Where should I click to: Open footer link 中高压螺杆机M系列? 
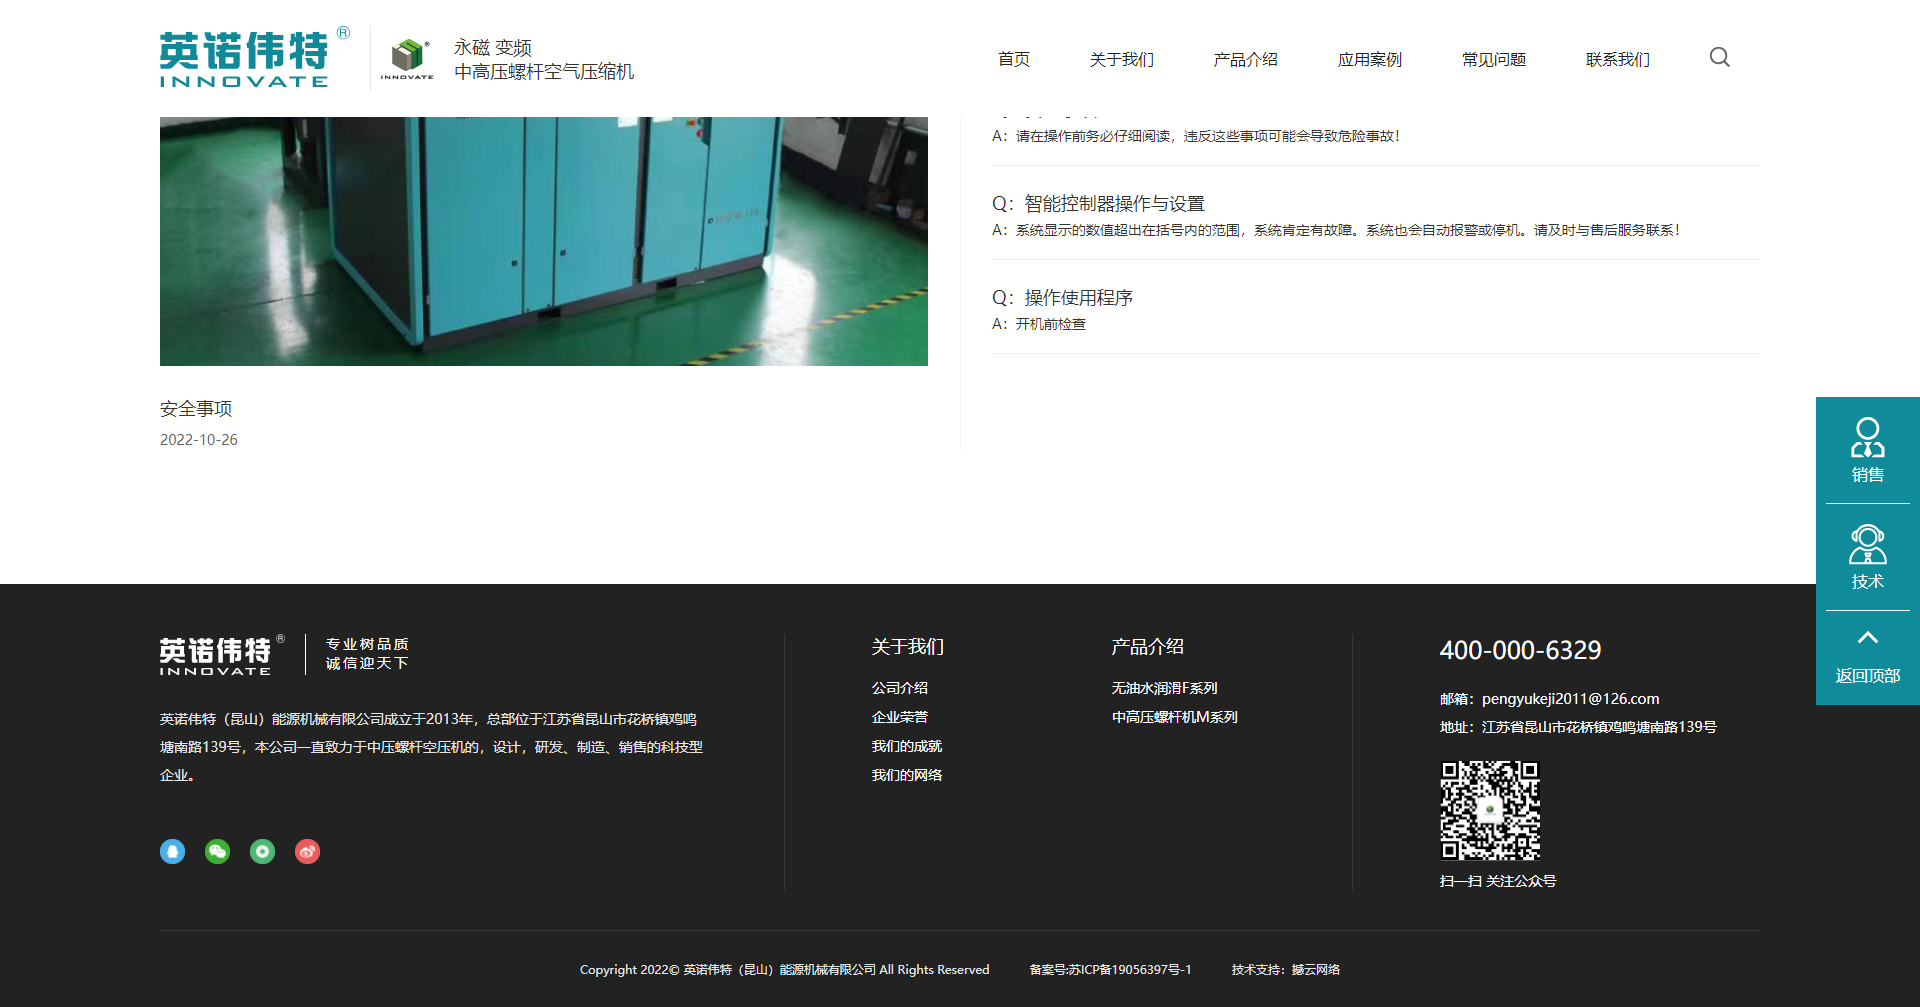point(1175,717)
